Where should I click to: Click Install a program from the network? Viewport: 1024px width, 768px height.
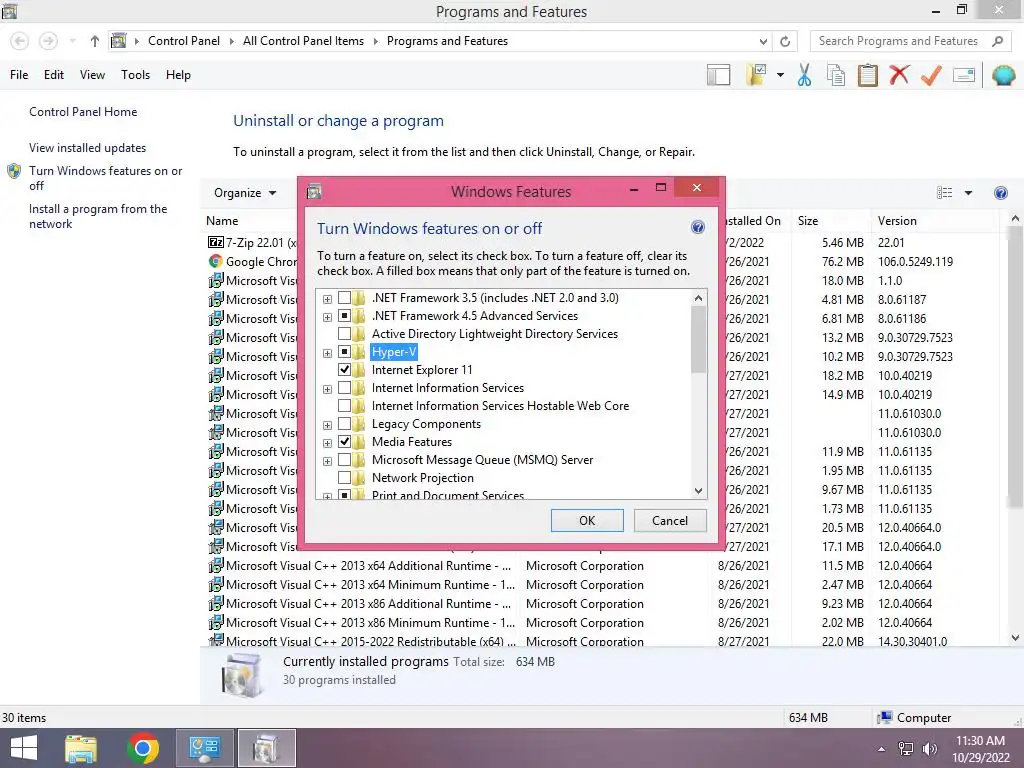click(98, 216)
